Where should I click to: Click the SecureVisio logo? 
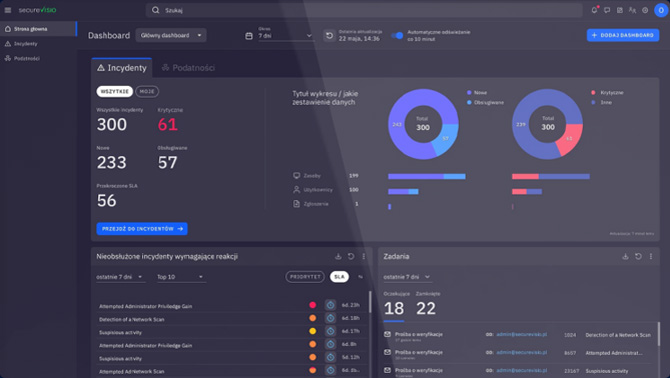coord(37,10)
